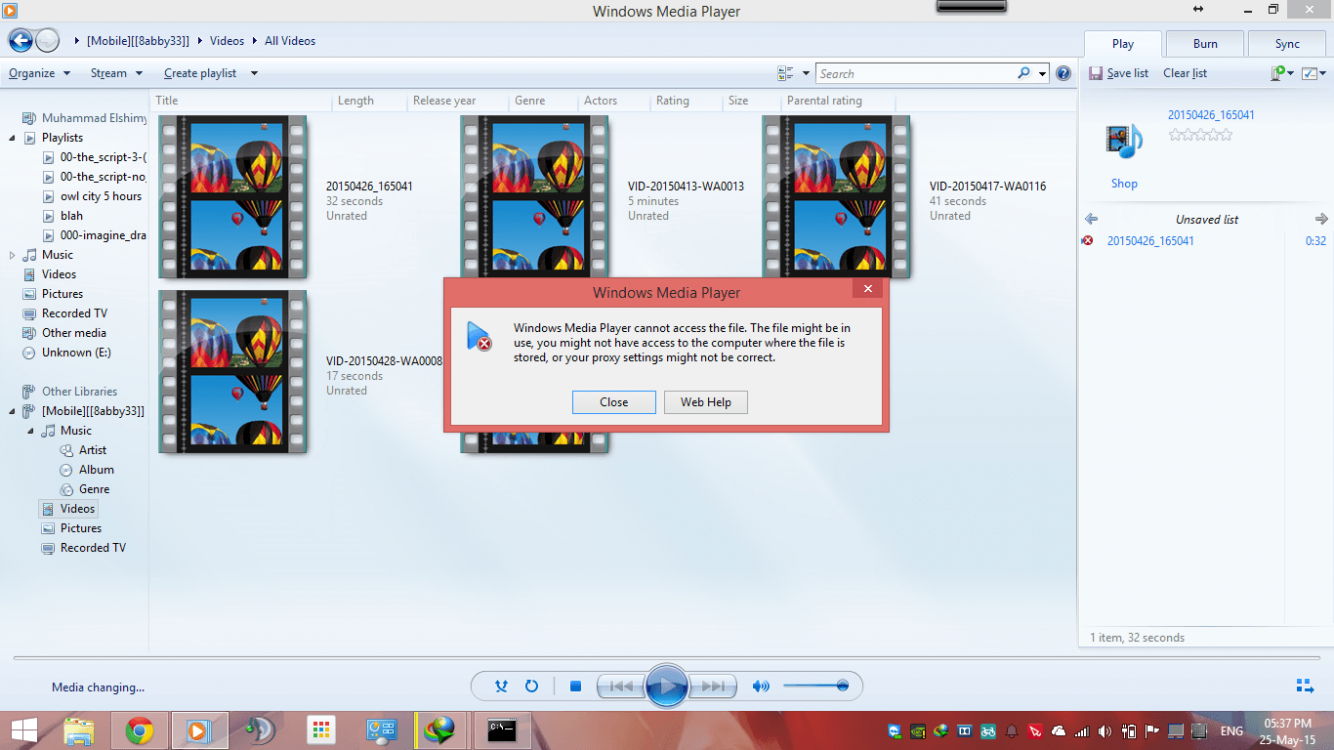This screenshot has height=750, width=1334.
Task: Click the View options icon
Action: pos(786,73)
